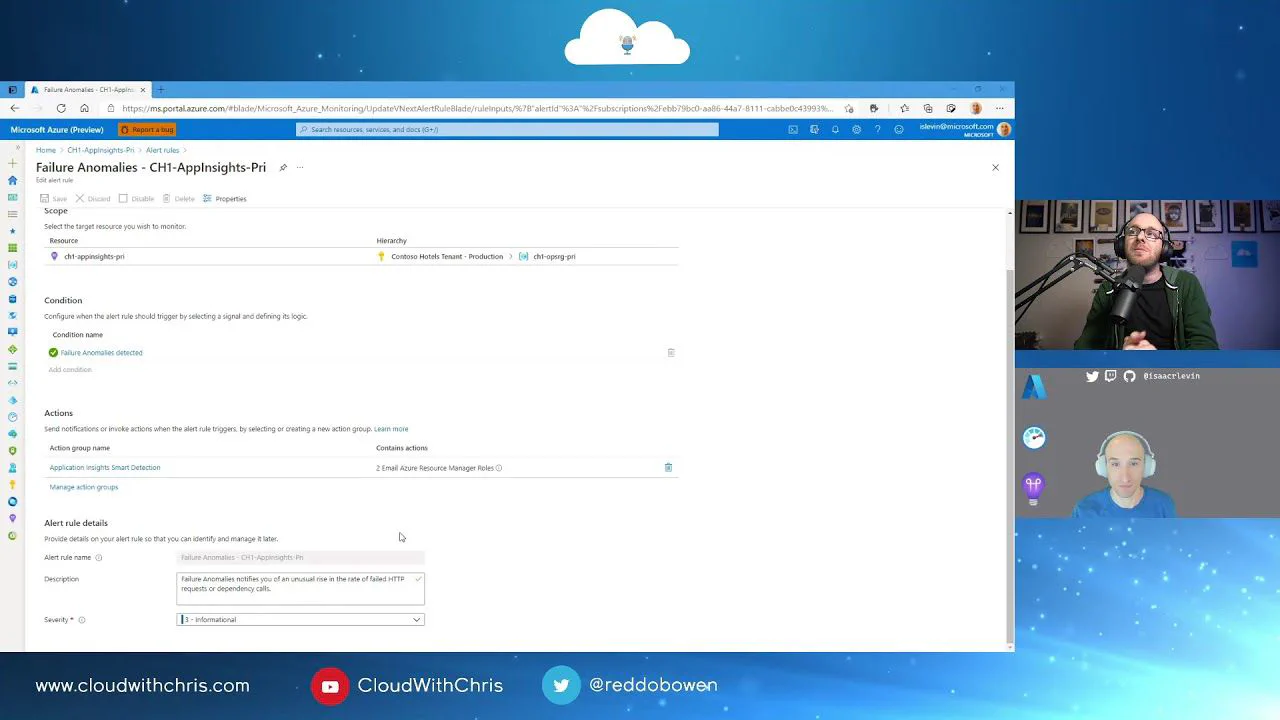This screenshot has height=720, width=1280.
Task: Expand the ellipsis menu beside the alert title
Action: tap(299, 167)
